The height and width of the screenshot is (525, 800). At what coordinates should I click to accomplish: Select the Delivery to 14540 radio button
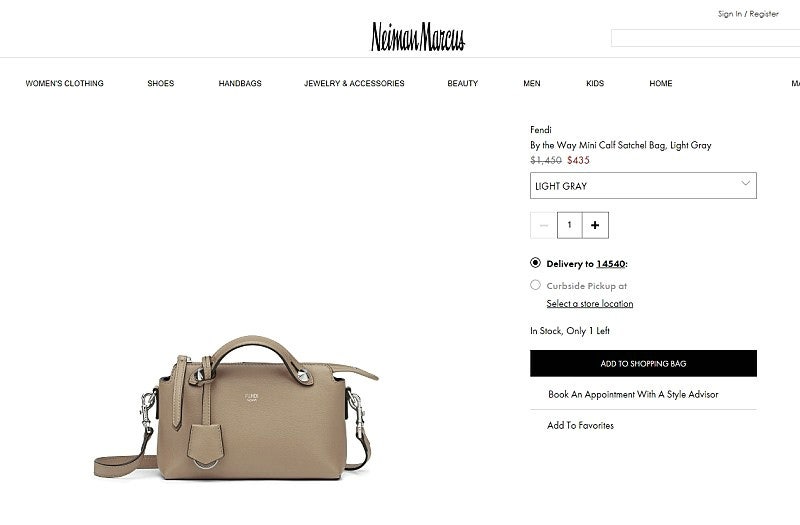(x=535, y=263)
